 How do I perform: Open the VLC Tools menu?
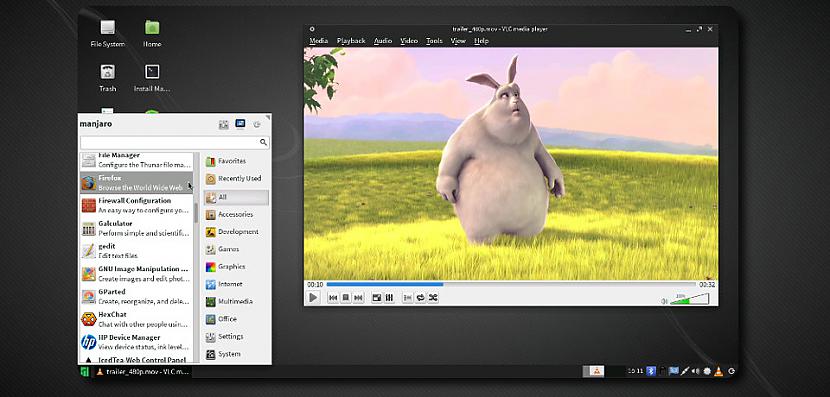[x=434, y=41]
